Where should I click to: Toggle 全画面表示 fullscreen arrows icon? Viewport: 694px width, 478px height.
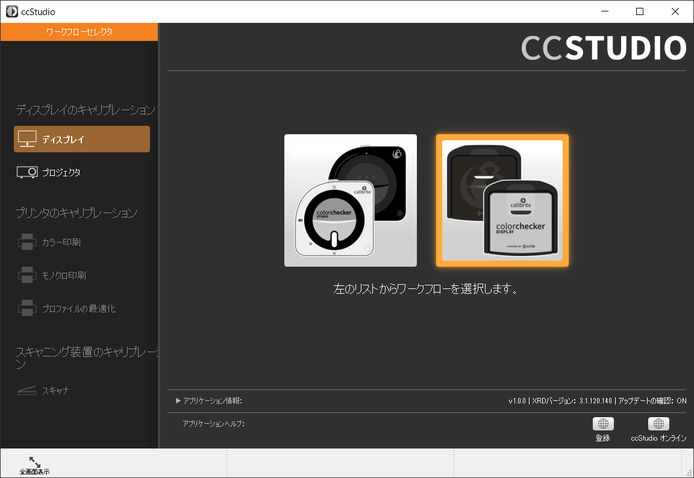tap(35, 462)
